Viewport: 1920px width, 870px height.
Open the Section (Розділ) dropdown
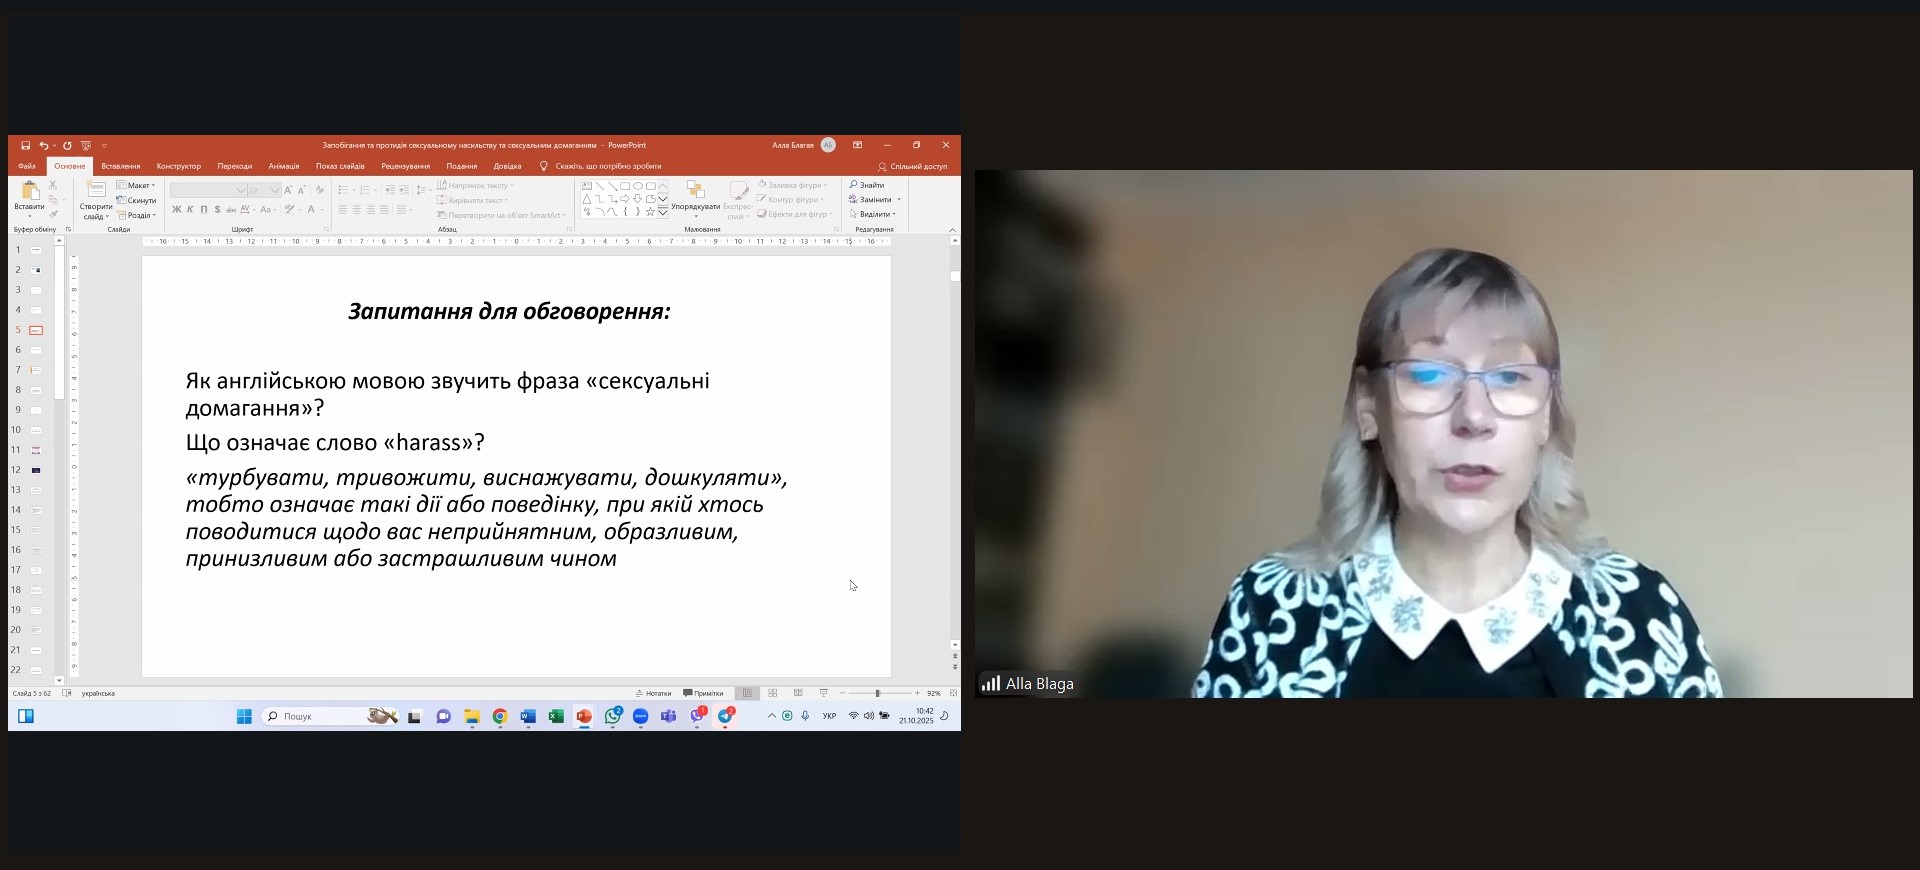137,215
